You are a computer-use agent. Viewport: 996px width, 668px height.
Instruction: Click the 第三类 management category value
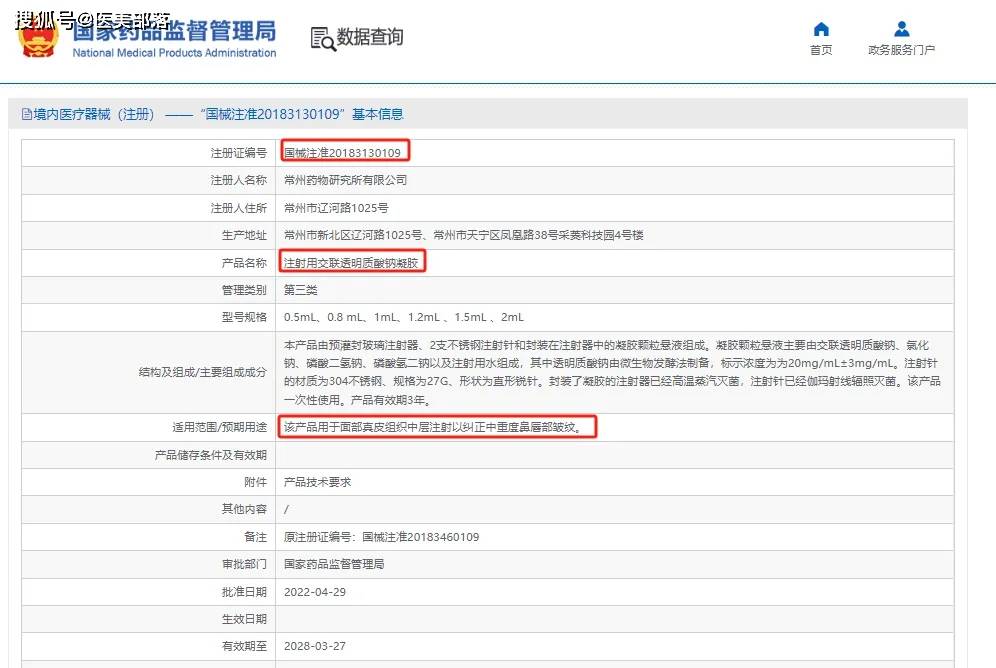[301, 290]
